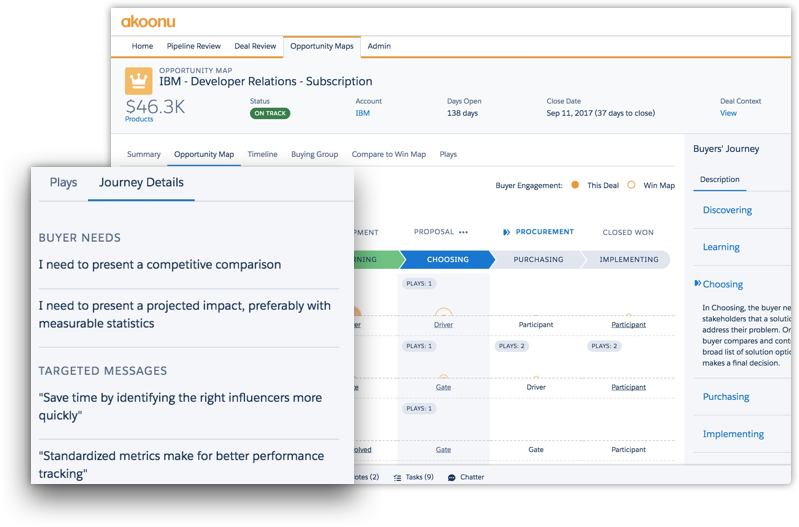The width and height of the screenshot is (799, 527).
Task: Click the orange crown opportunity icon
Action: click(x=139, y=81)
